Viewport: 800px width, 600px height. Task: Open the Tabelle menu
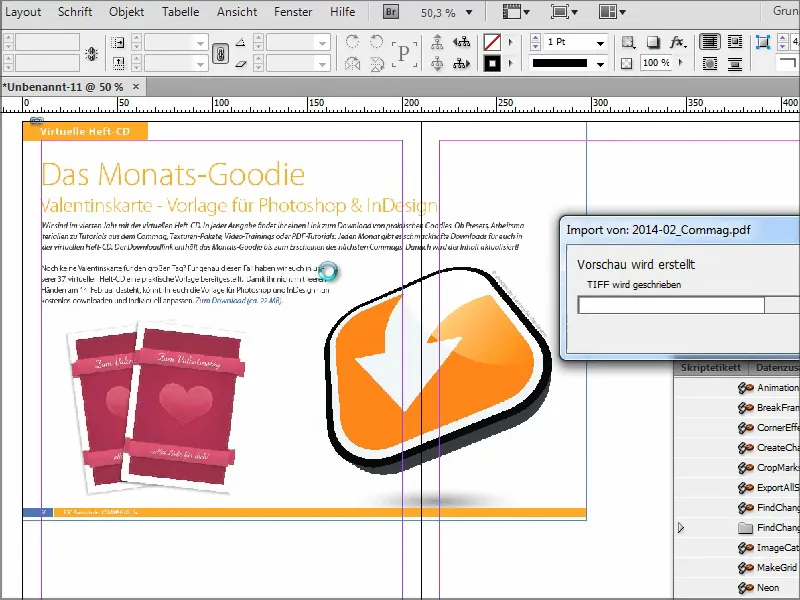point(181,12)
